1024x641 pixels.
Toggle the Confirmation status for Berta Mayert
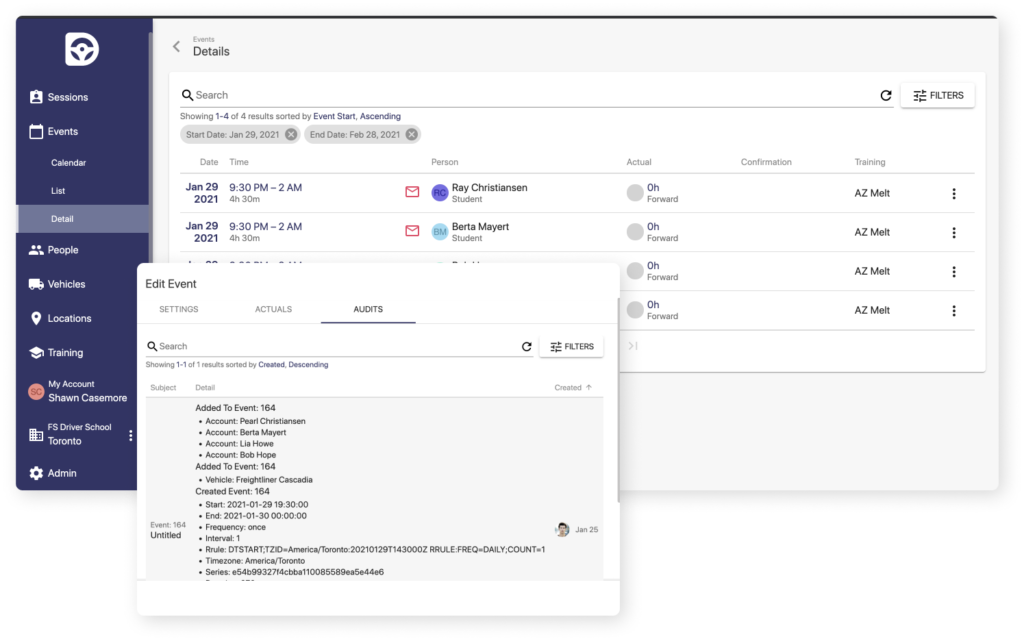(634, 230)
